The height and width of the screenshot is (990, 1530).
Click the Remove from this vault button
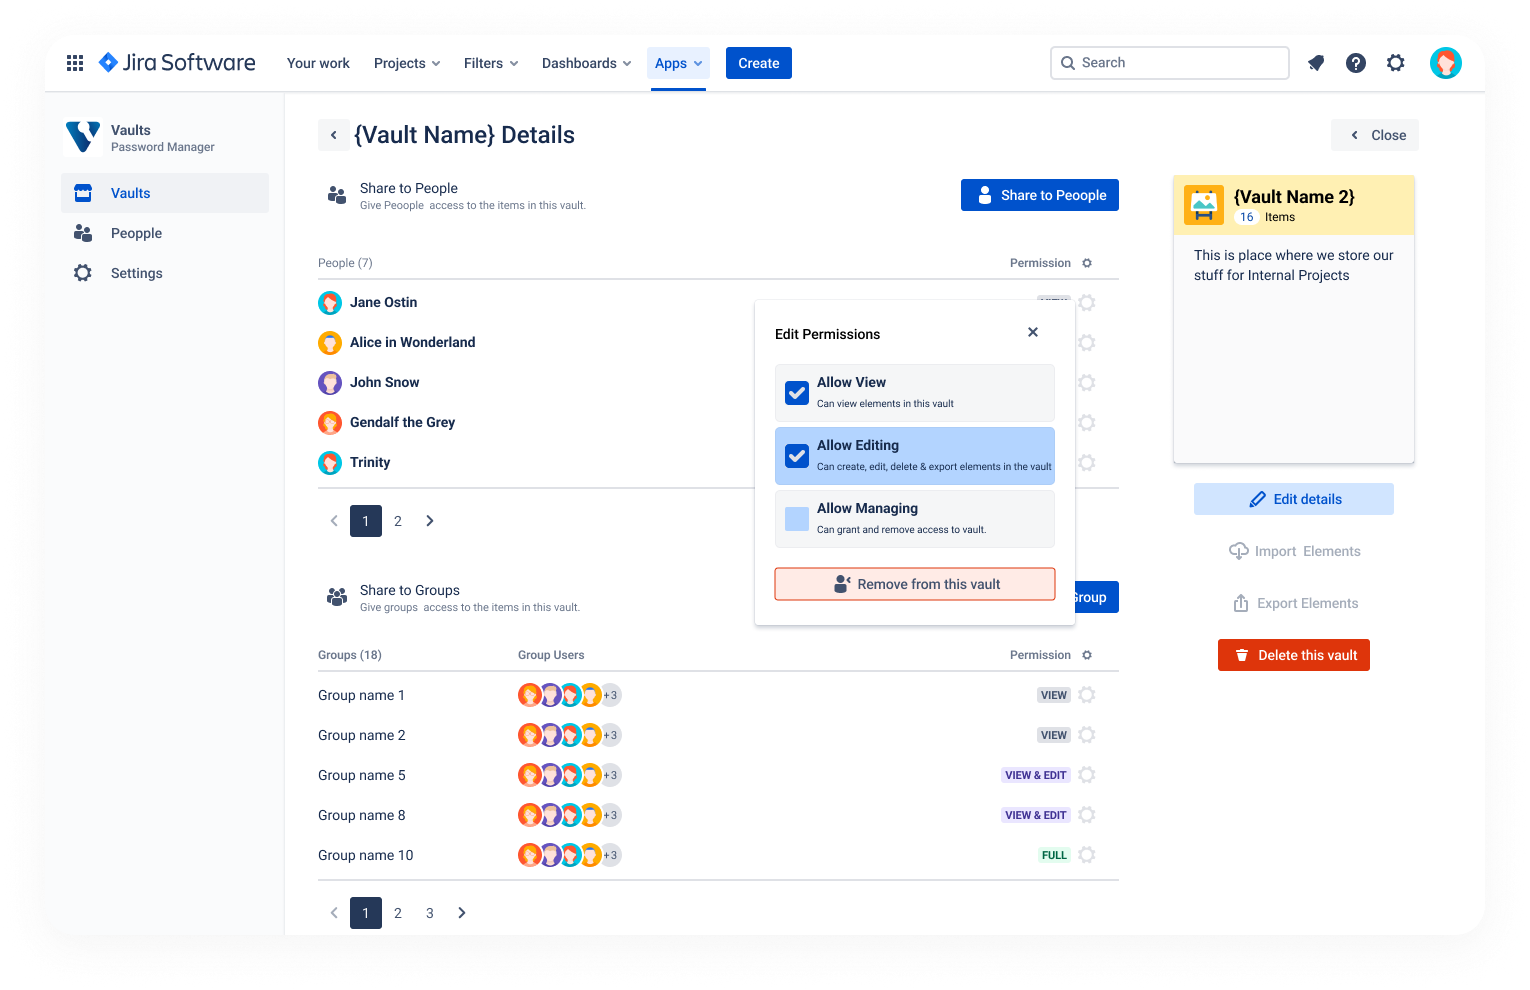pyautogui.click(x=914, y=584)
